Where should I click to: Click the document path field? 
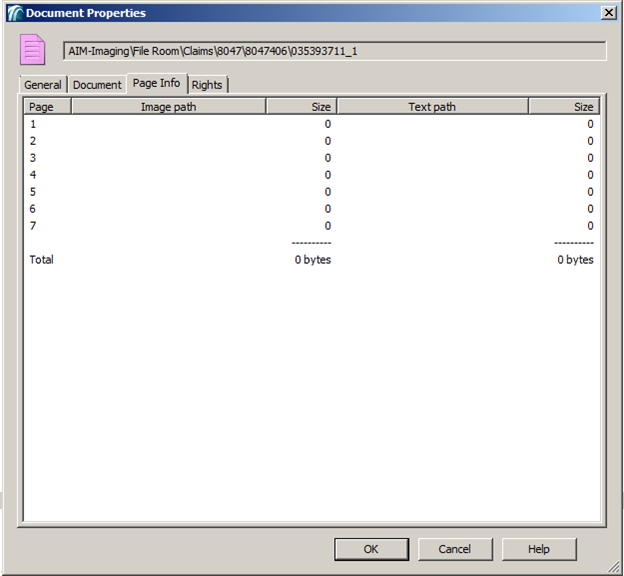[335, 51]
